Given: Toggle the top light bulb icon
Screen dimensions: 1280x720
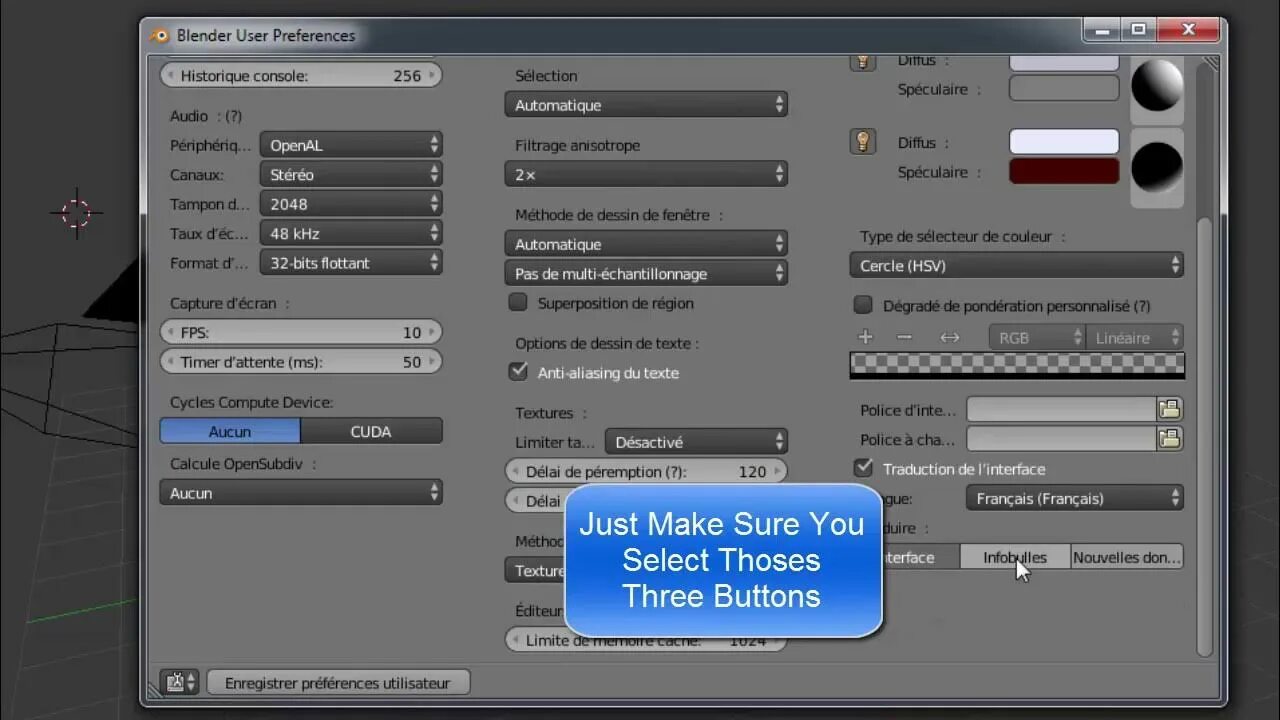Looking at the screenshot, I should pos(863,62).
